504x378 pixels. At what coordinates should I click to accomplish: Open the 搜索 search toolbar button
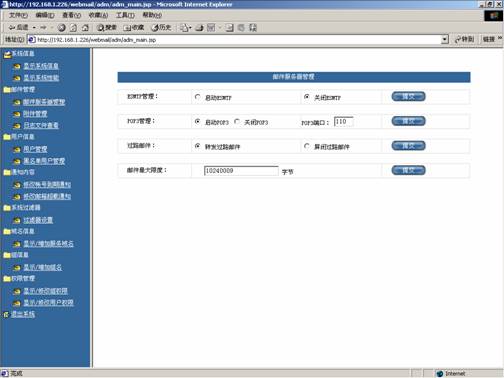pyautogui.click(x=106, y=28)
